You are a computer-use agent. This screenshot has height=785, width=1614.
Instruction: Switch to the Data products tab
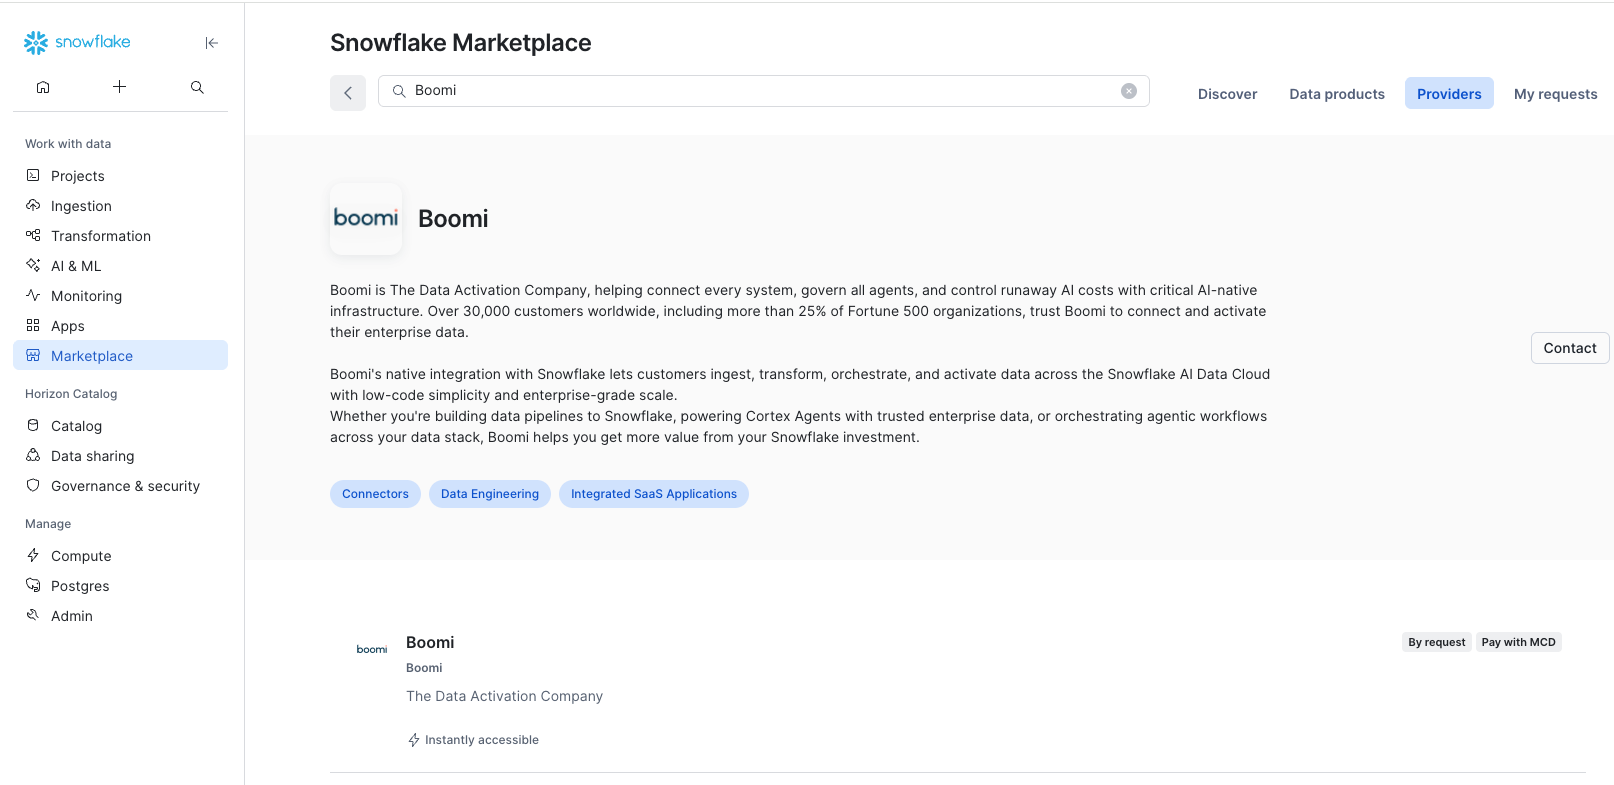[1337, 94]
